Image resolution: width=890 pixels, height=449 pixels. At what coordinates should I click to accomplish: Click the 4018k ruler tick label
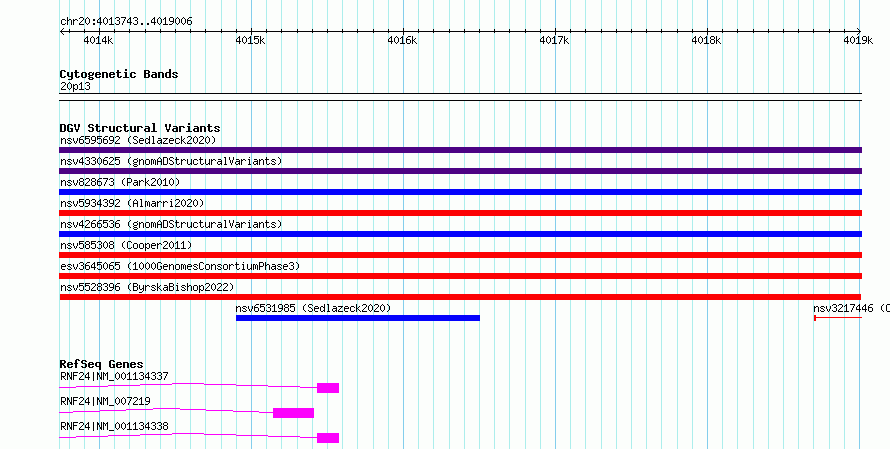click(x=707, y=40)
